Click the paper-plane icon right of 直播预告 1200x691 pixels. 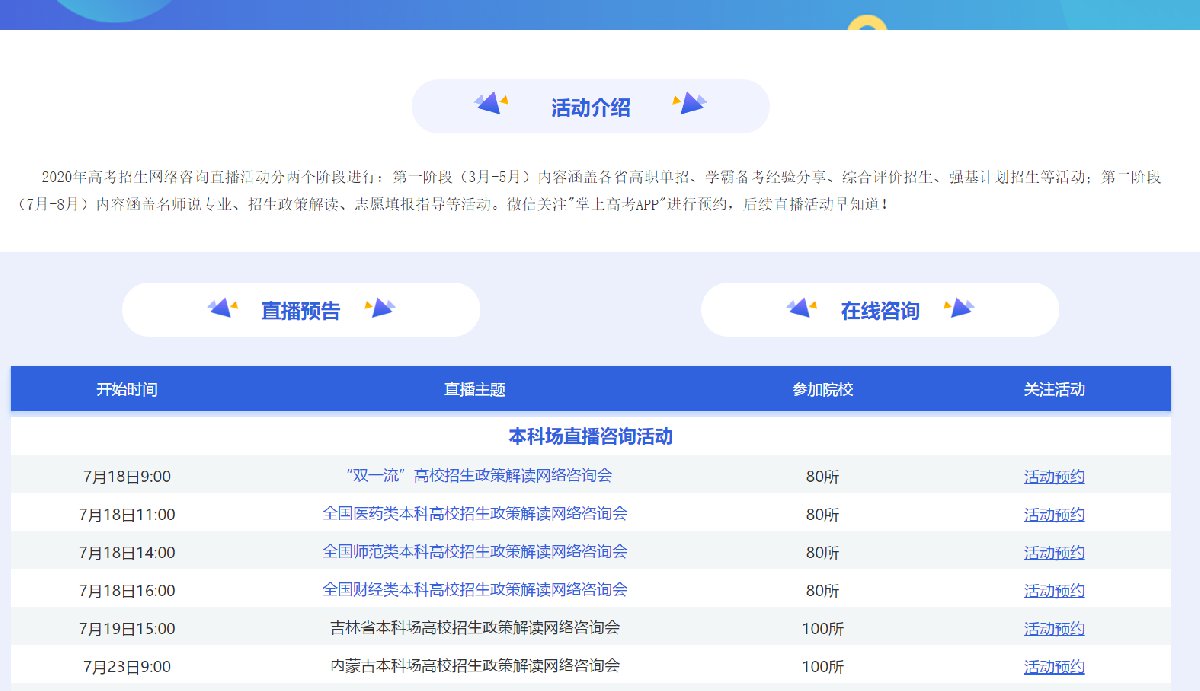380,308
